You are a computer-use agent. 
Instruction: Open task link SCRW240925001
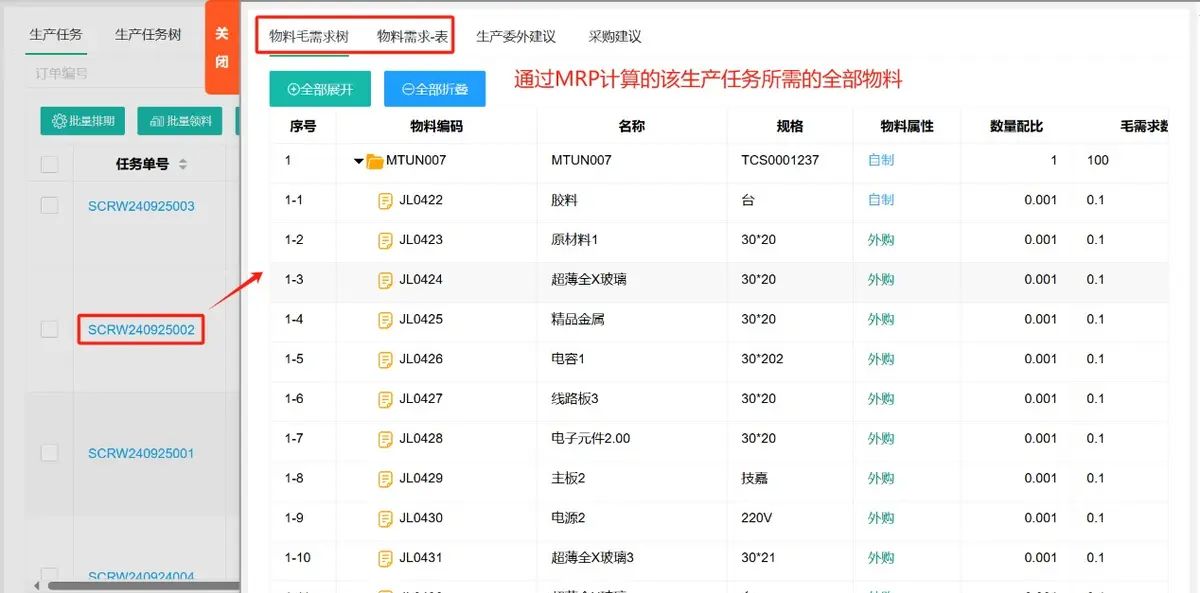pyautogui.click(x=141, y=453)
